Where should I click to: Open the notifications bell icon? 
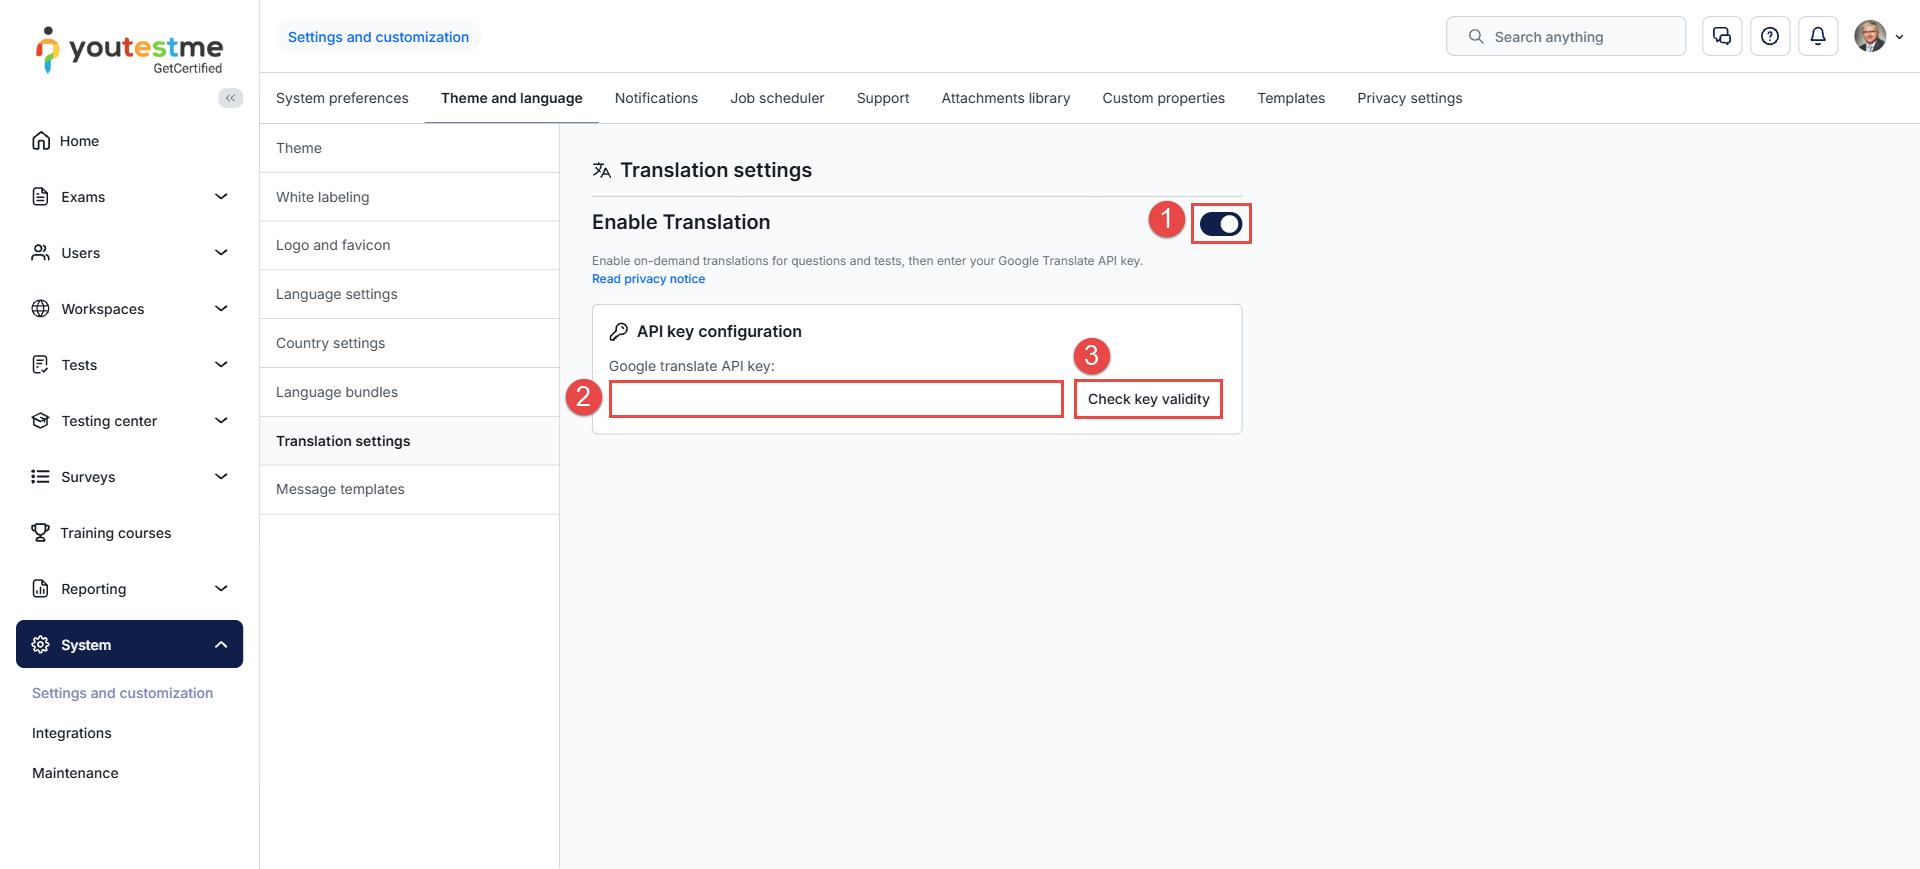pyautogui.click(x=1818, y=36)
